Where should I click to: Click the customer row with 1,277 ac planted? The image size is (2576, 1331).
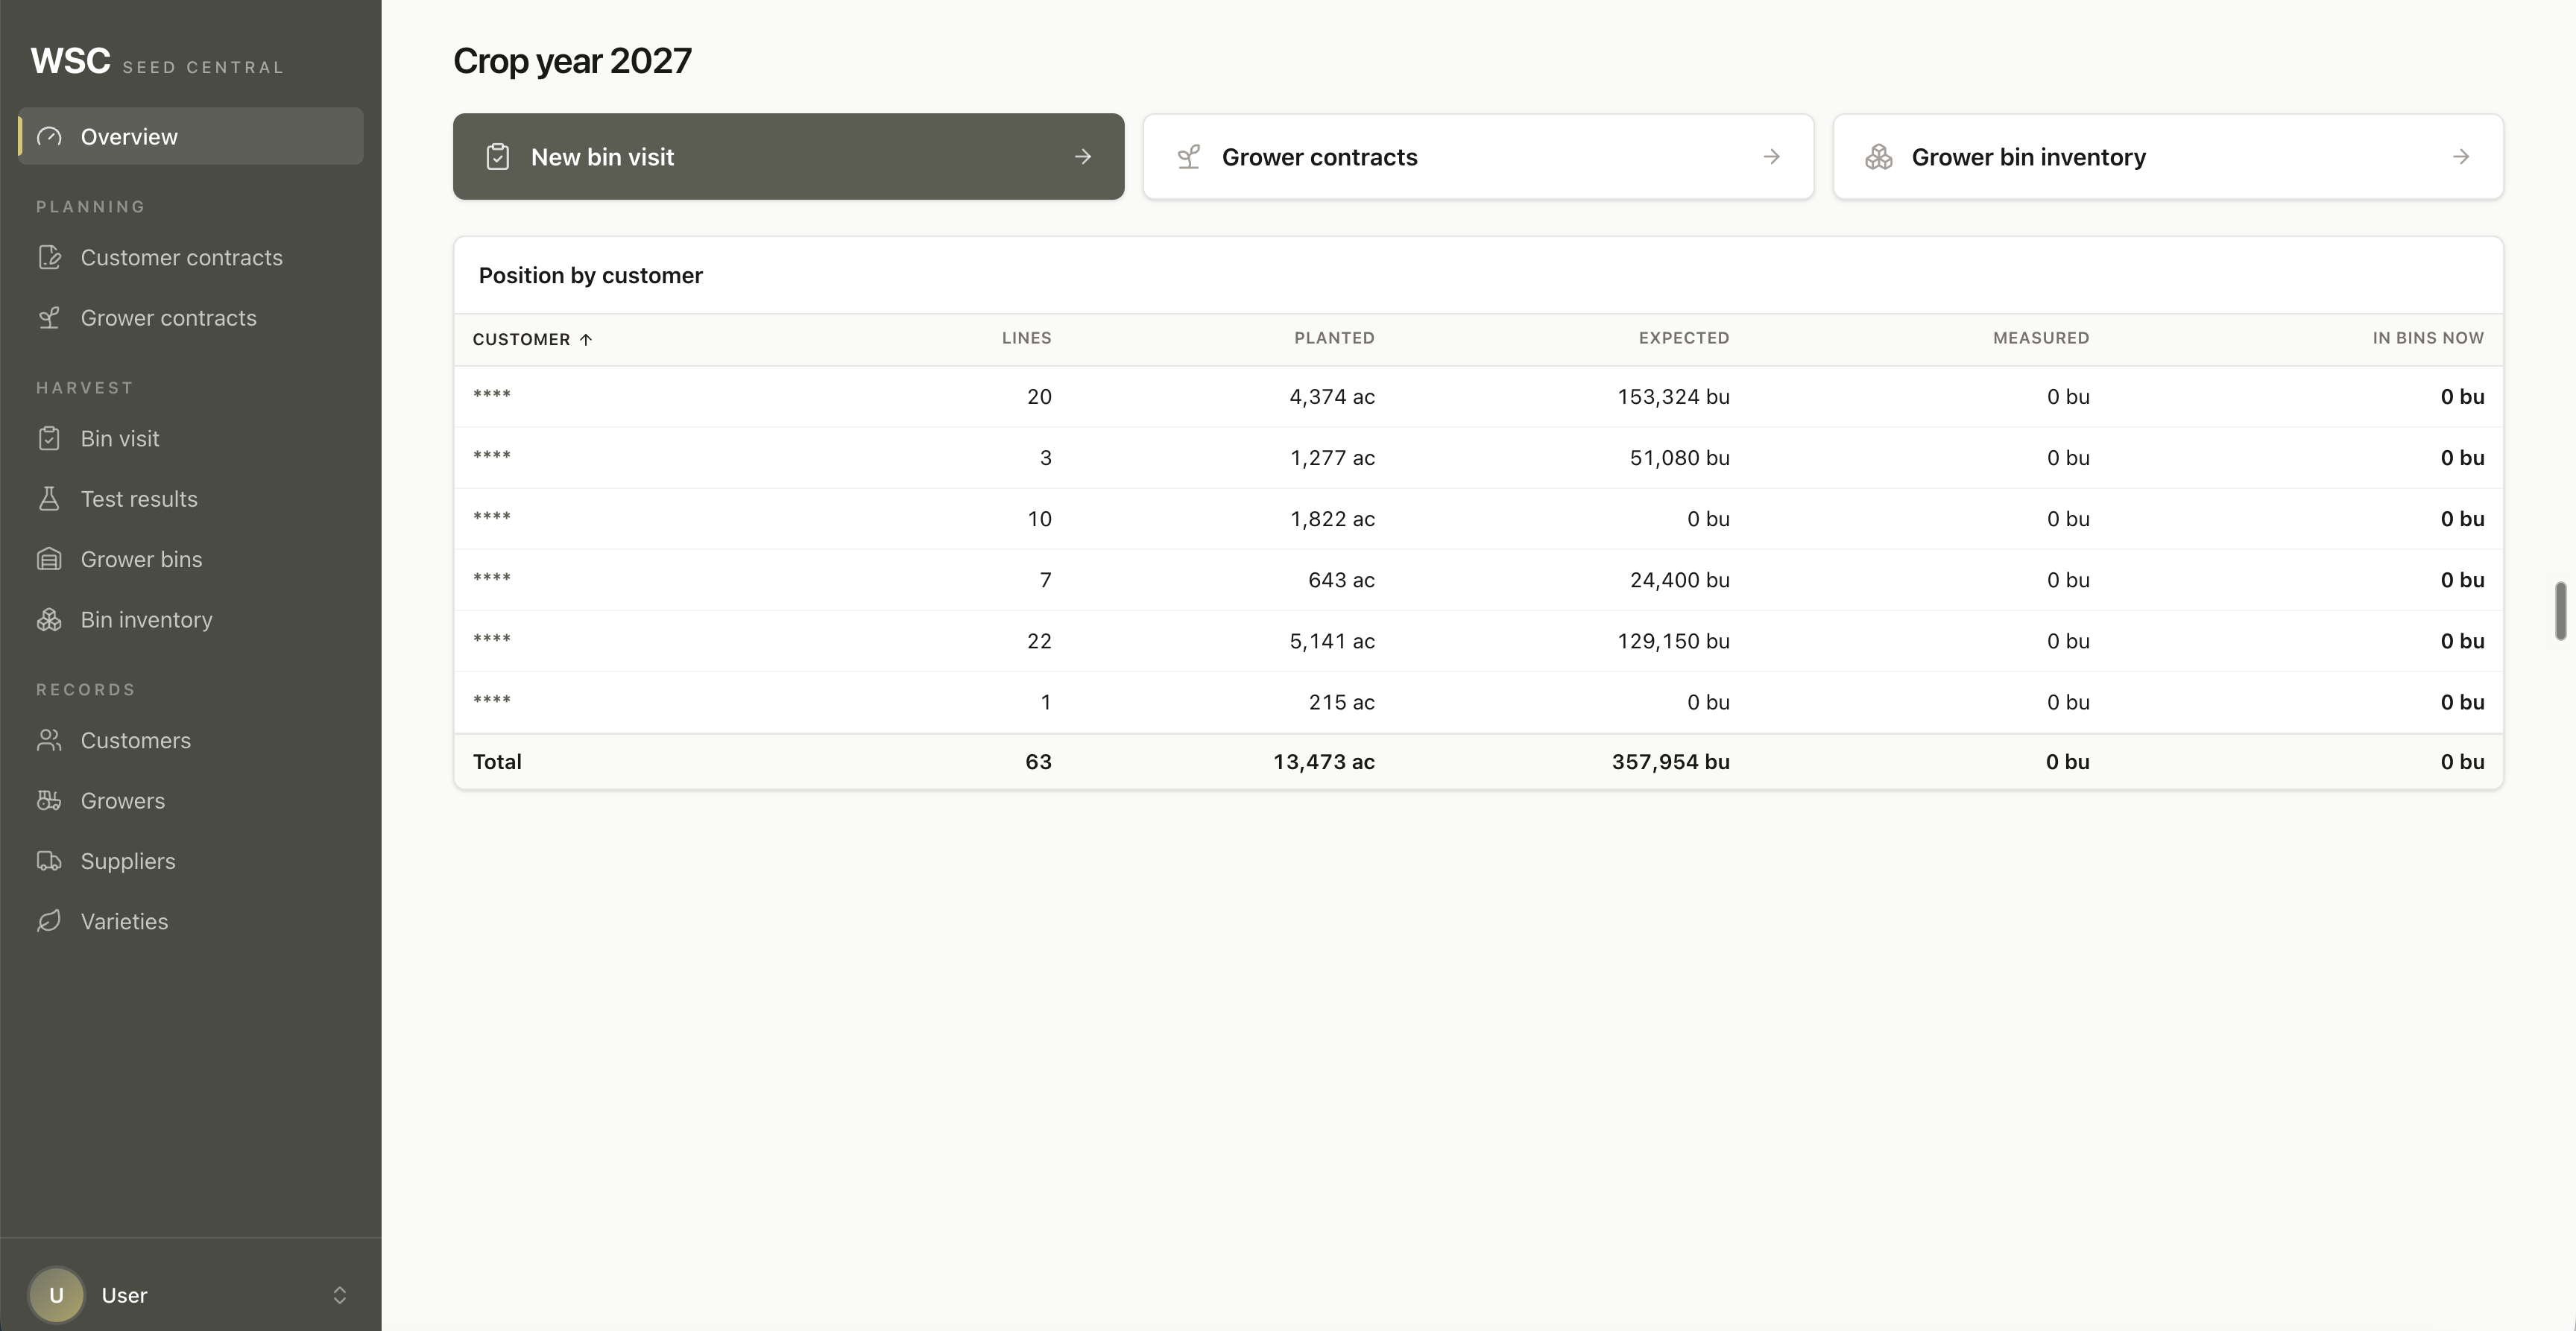(x=1478, y=458)
